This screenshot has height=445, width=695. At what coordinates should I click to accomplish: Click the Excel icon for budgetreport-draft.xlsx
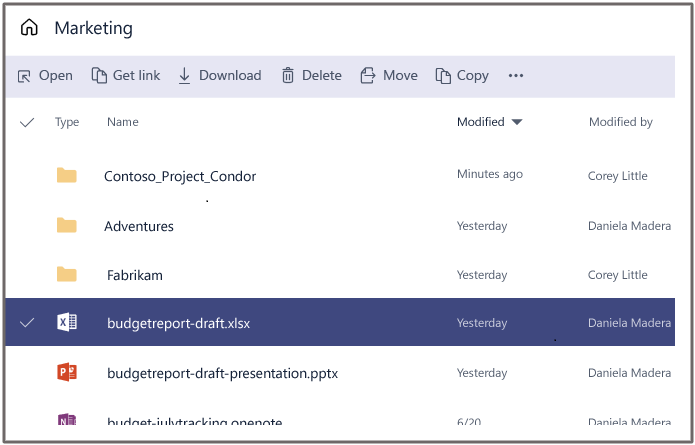[67, 322]
